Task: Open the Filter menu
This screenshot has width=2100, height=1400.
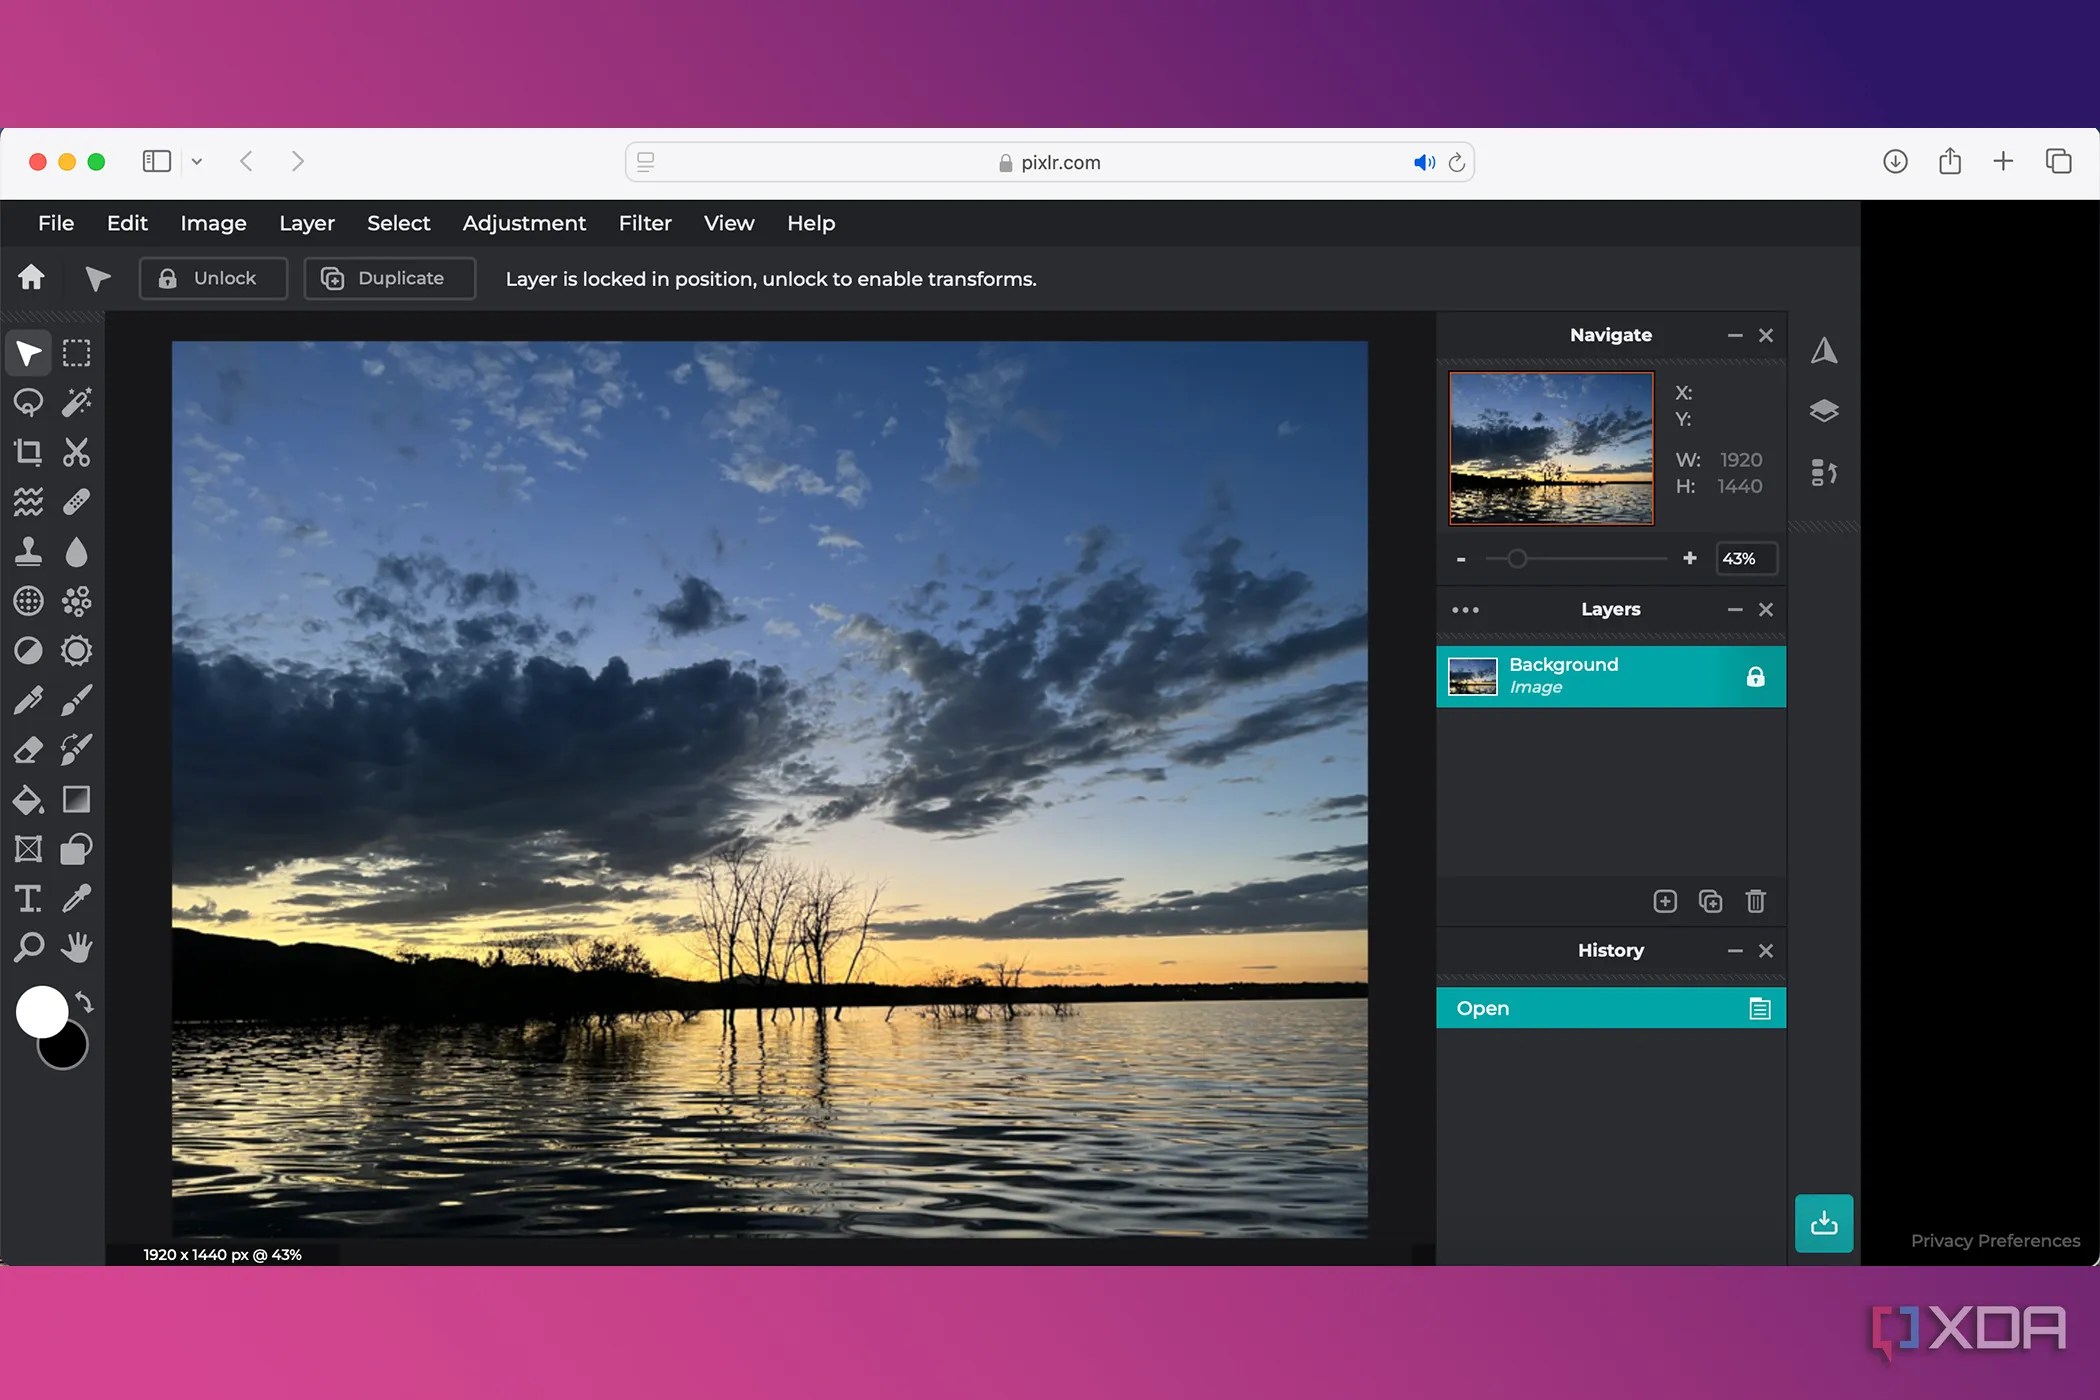Action: point(645,223)
